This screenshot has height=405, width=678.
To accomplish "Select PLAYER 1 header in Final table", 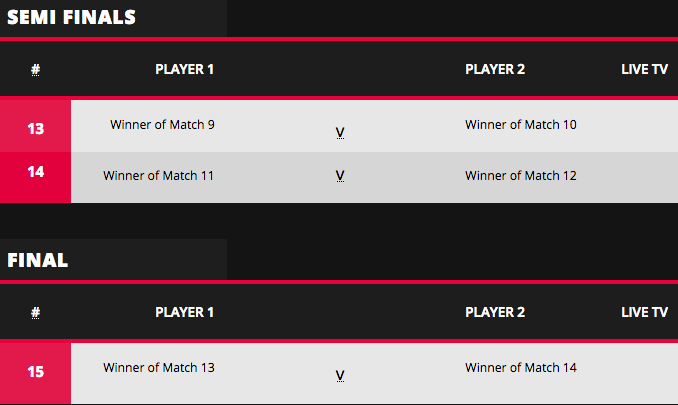I will 185,312.
